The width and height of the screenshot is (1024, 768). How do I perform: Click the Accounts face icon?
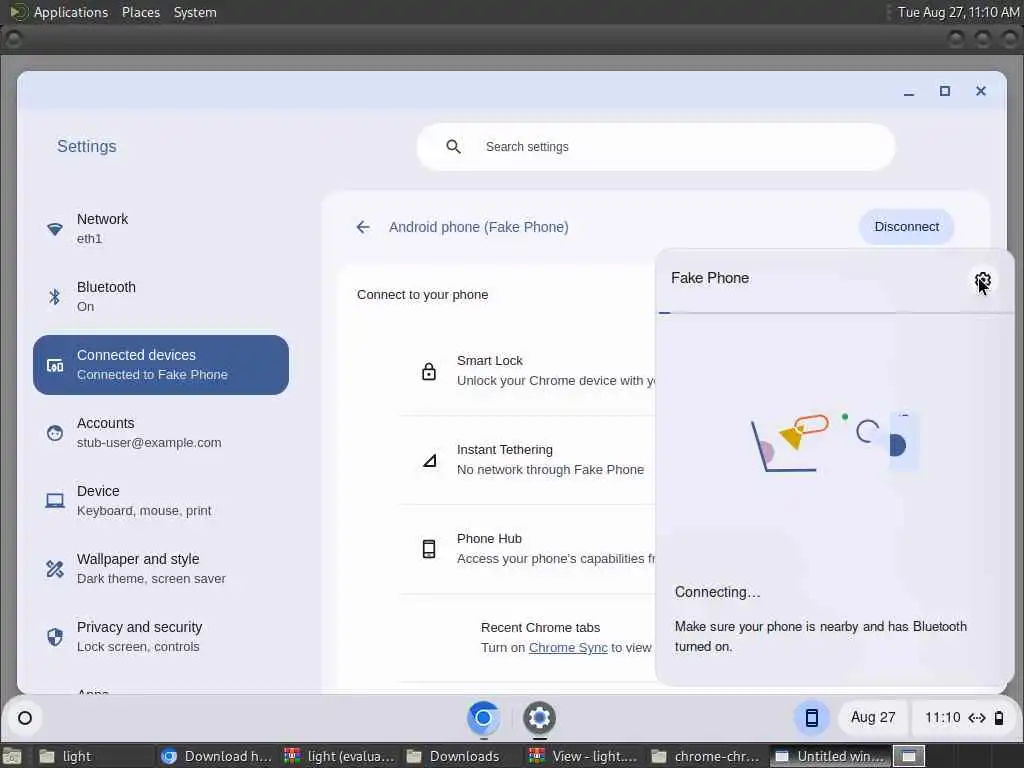[55, 433]
